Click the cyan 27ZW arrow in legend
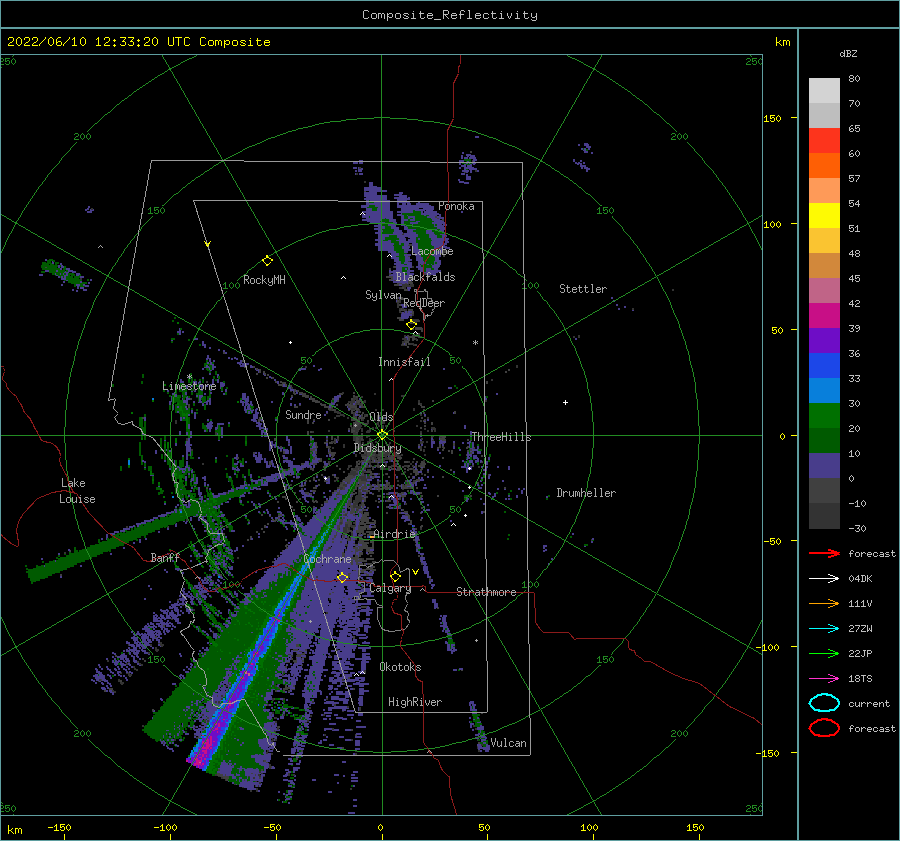900x841 pixels. pyautogui.click(x=824, y=629)
